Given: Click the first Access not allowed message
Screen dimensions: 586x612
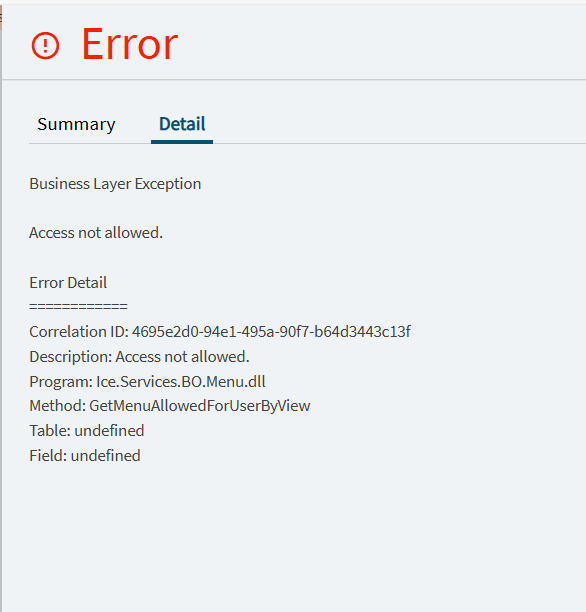Looking at the screenshot, I should [96, 233].
